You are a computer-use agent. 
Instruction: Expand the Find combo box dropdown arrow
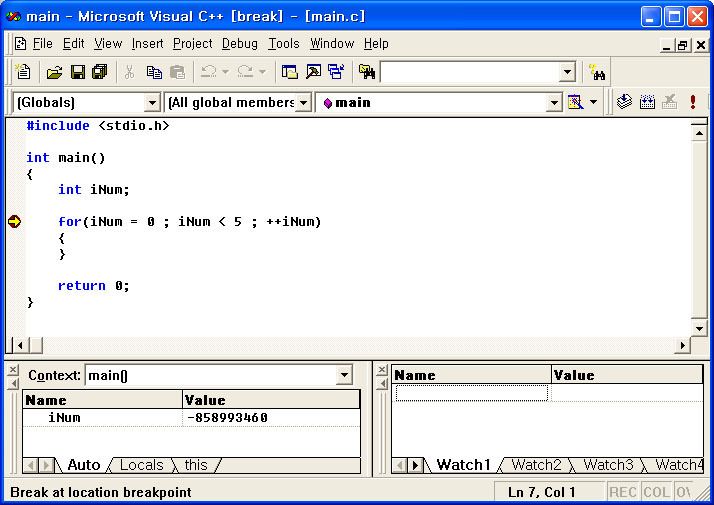click(x=567, y=72)
